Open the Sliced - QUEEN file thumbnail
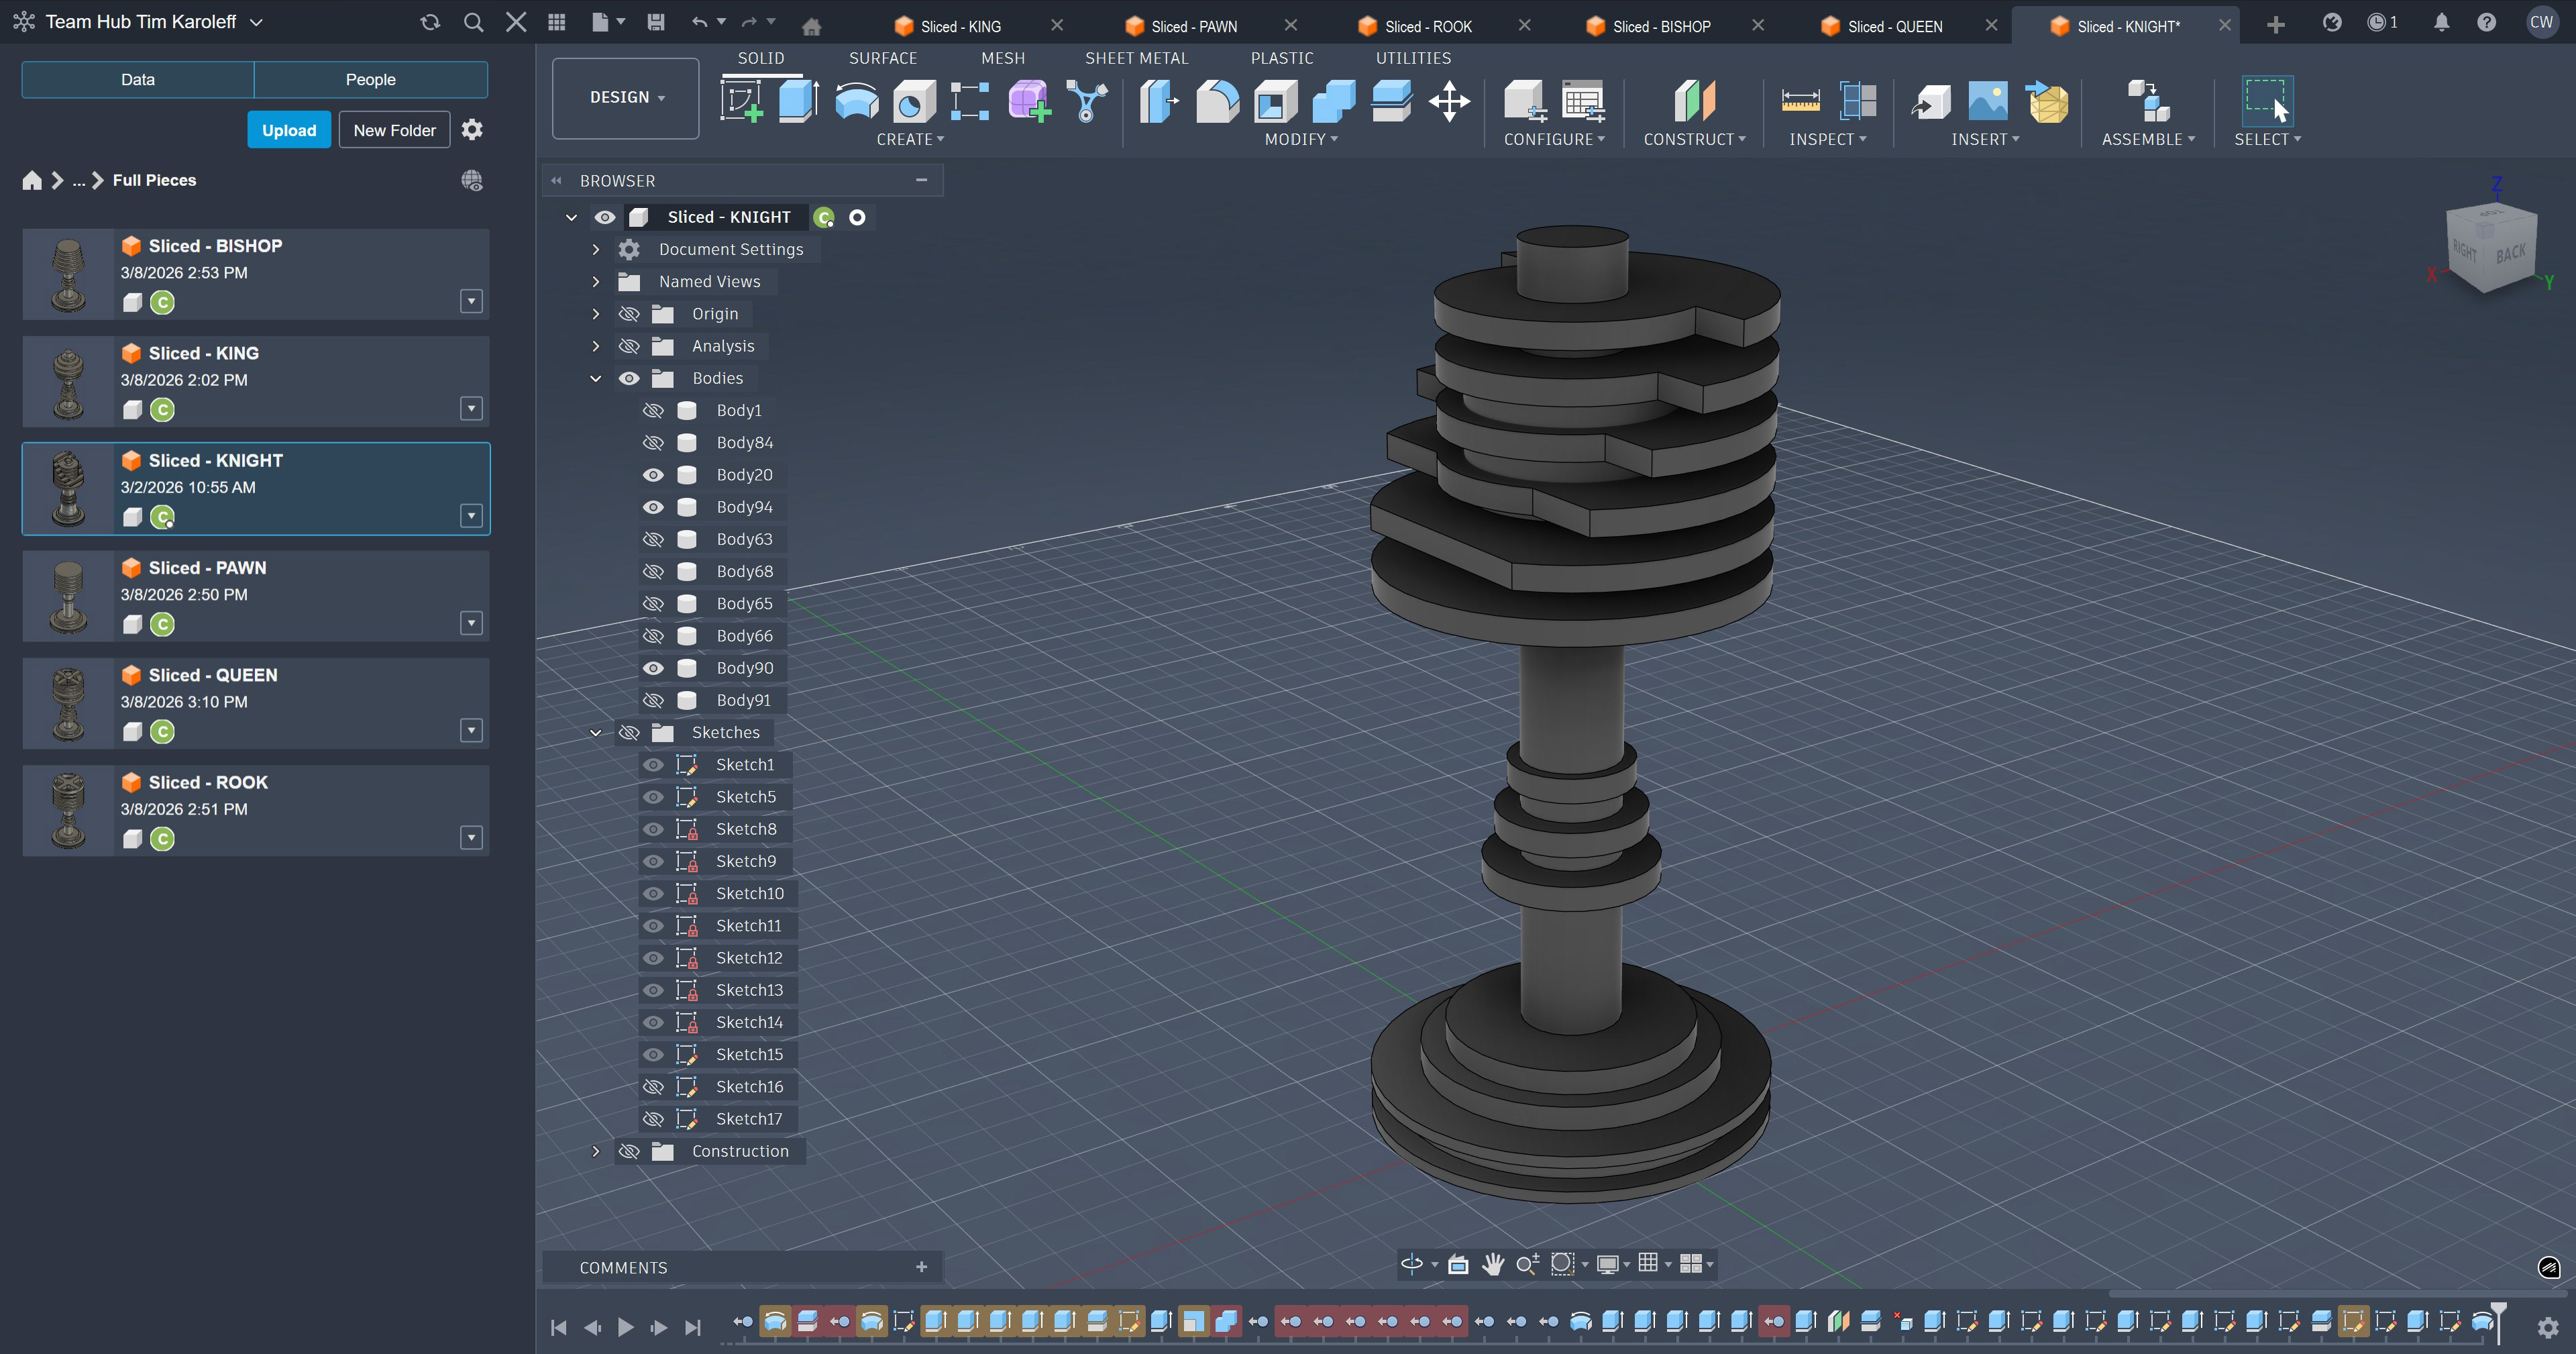 pos(68,704)
